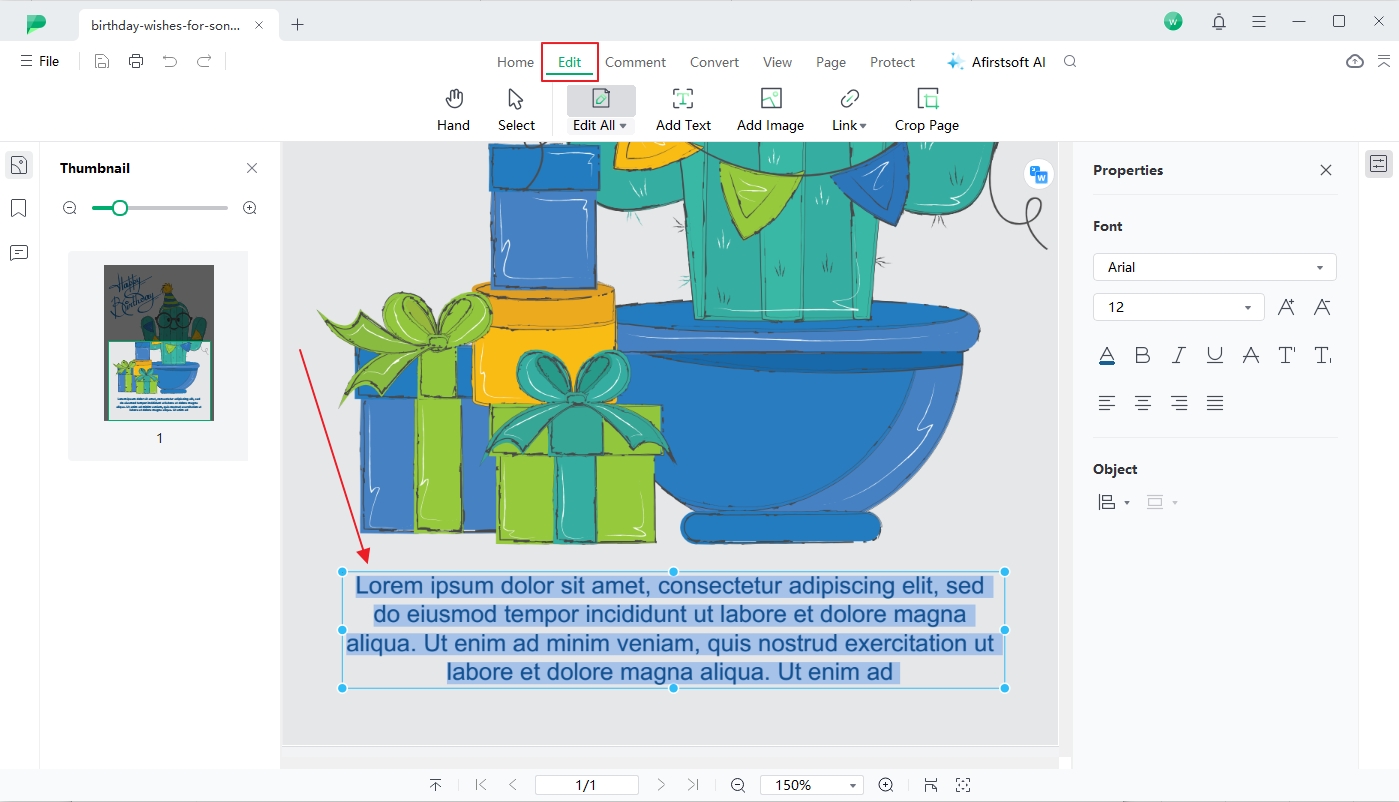Align text left
The image size is (1399, 802).
click(1107, 403)
